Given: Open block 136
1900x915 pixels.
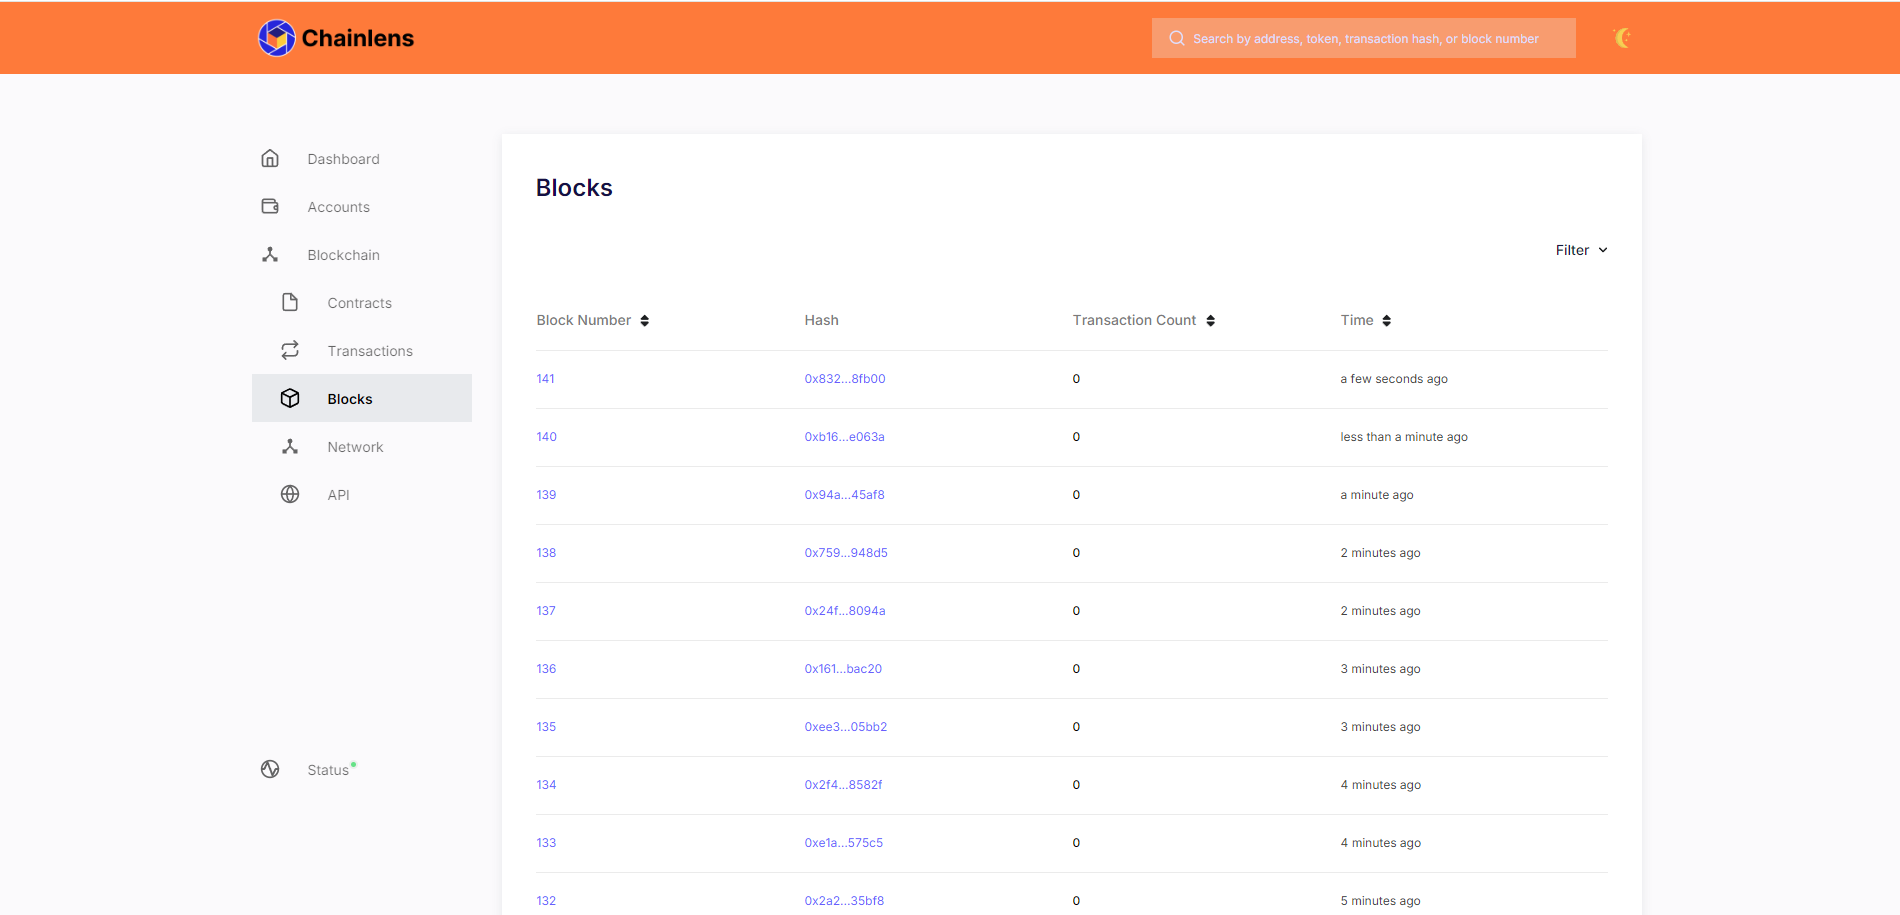Looking at the screenshot, I should pyautogui.click(x=546, y=669).
